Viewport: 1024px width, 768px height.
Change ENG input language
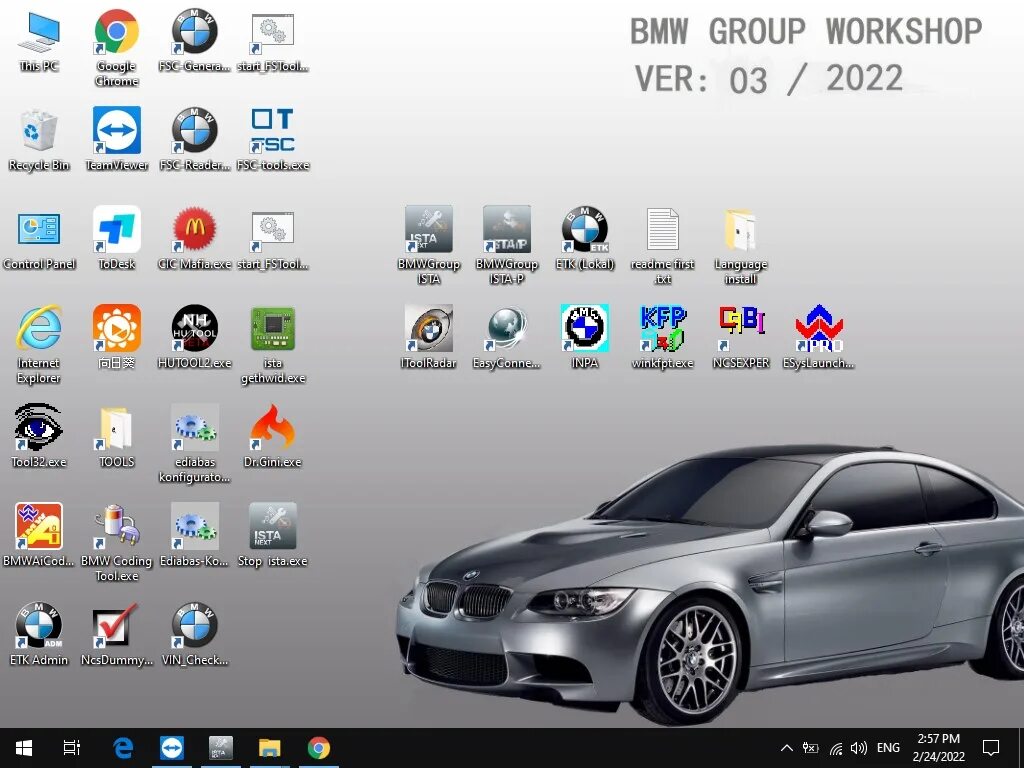click(x=888, y=748)
